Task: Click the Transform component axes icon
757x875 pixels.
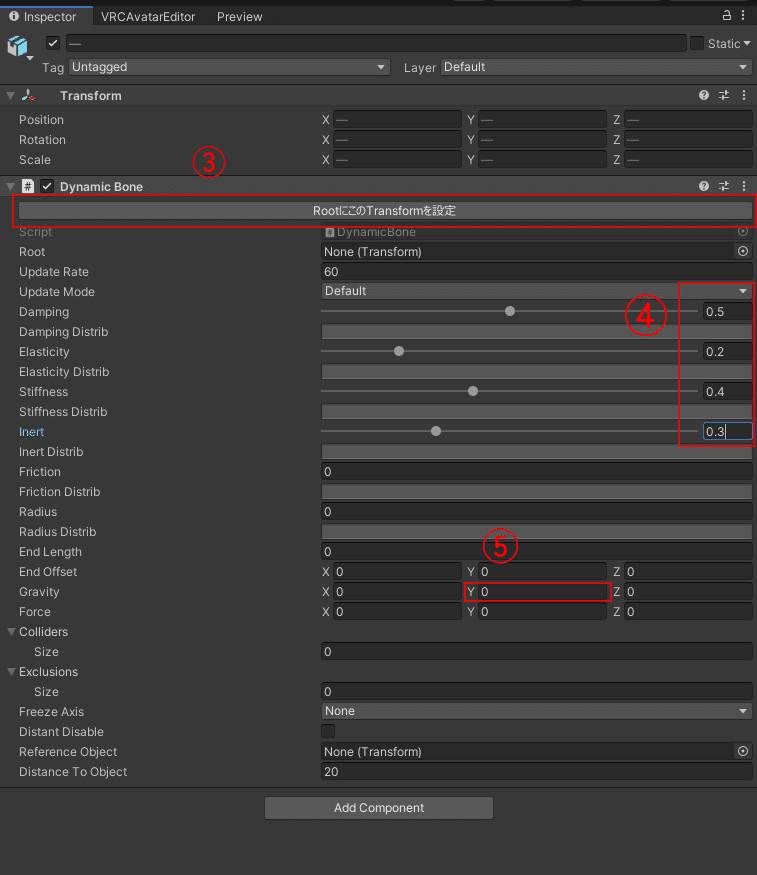Action: click(28, 95)
